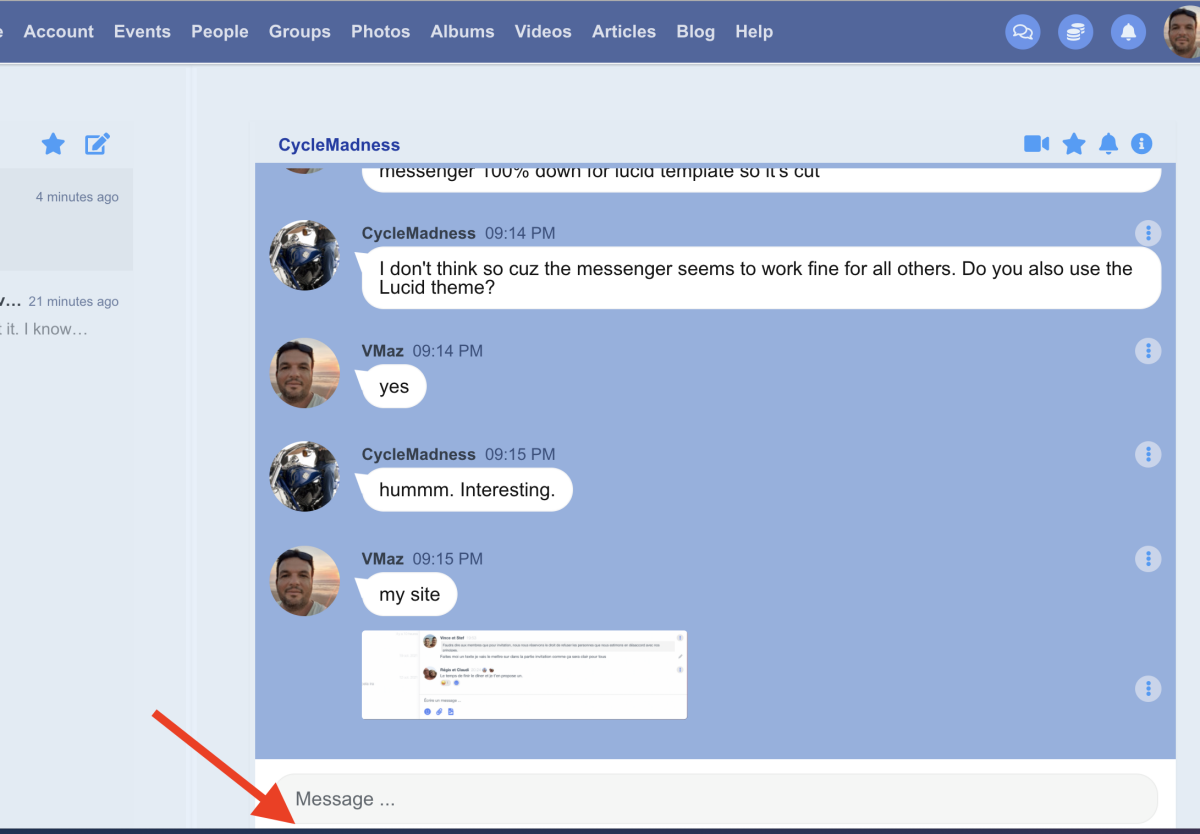Image resolution: width=1200 pixels, height=834 pixels.
Task: Toggle starred conversations filter in left panel
Action: tap(53, 144)
